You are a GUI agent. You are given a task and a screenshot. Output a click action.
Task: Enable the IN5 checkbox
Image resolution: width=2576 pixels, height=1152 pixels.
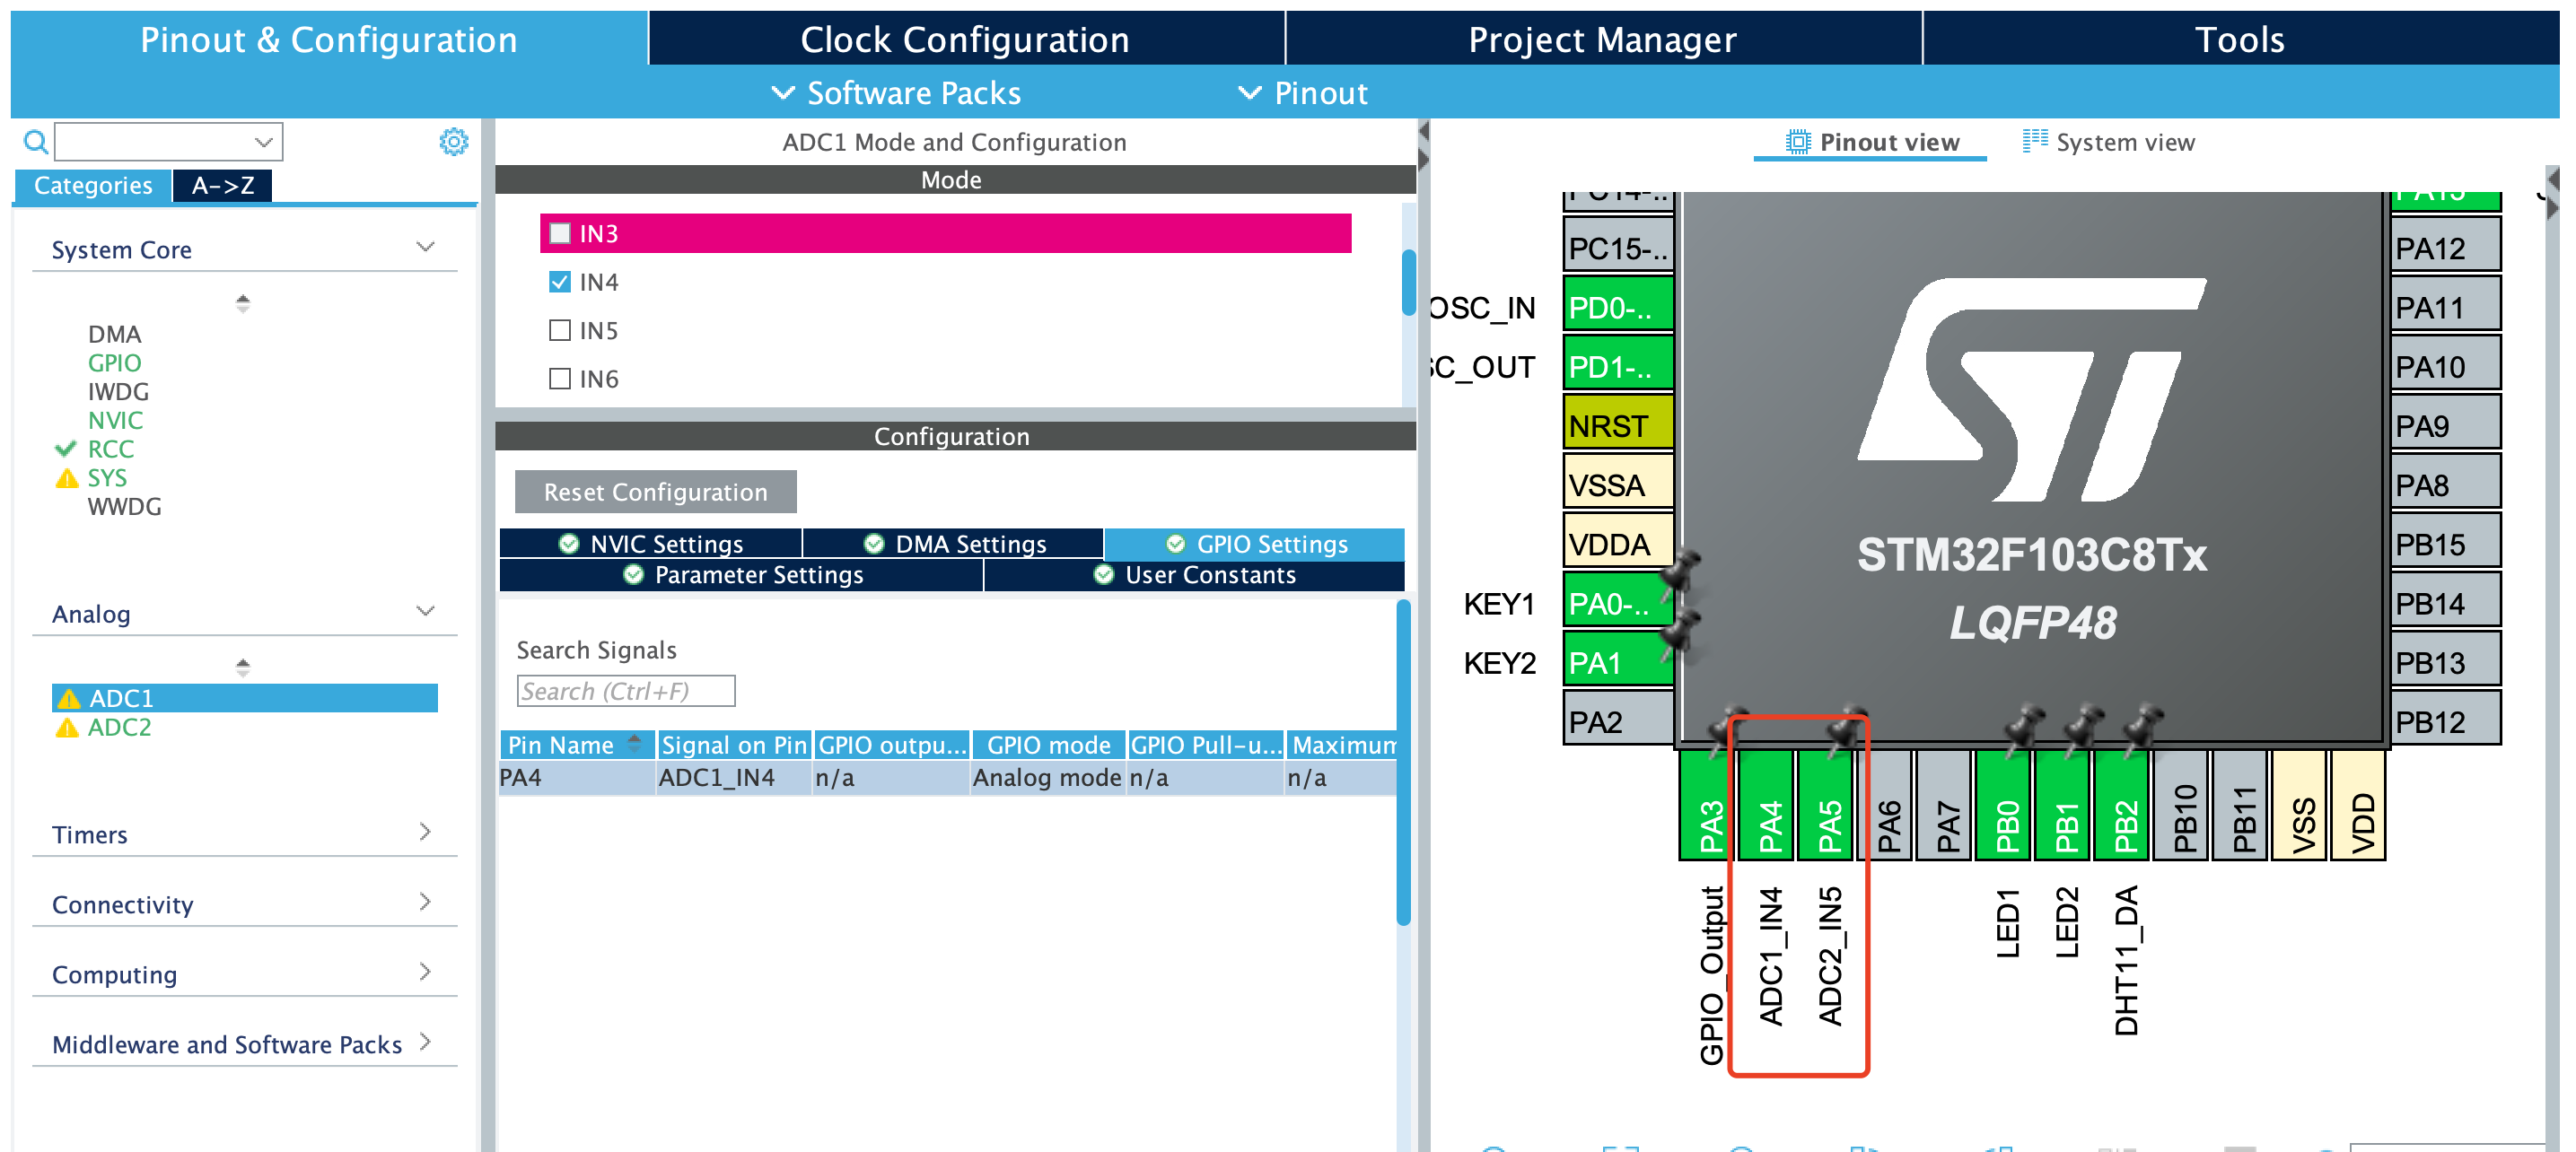(560, 331)
